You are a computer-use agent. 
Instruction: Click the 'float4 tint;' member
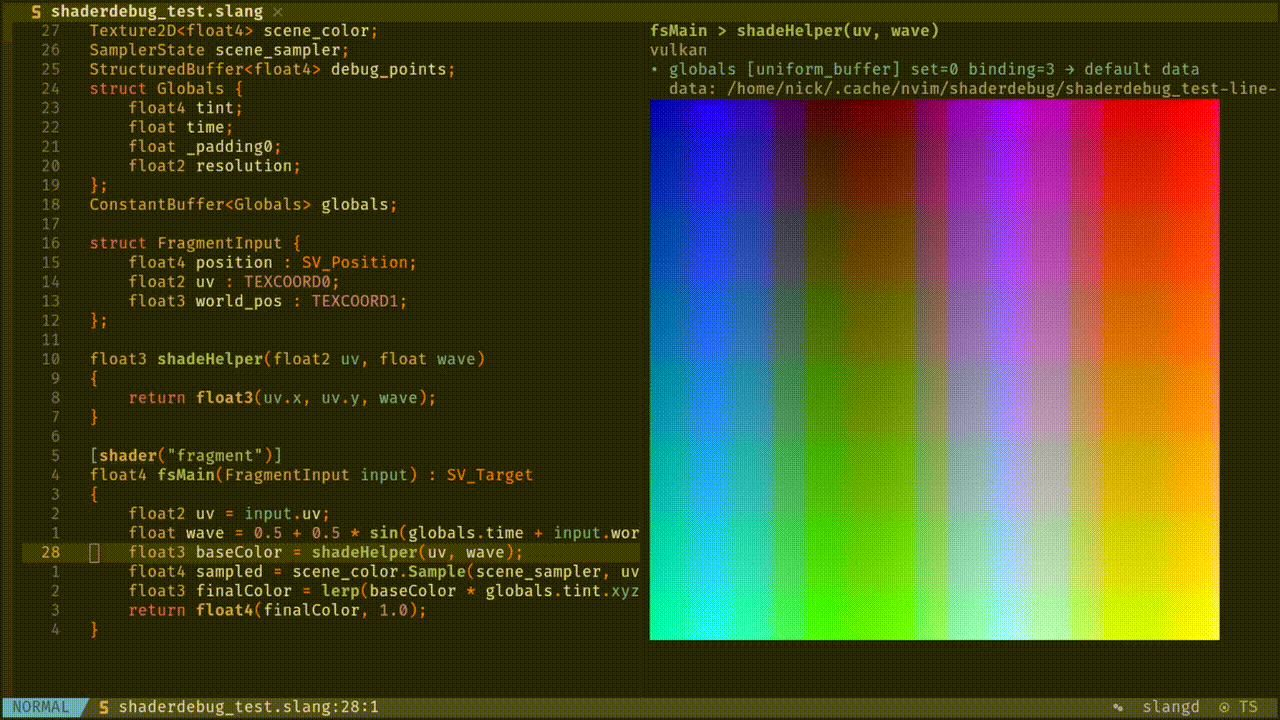[x=186, y=108]
